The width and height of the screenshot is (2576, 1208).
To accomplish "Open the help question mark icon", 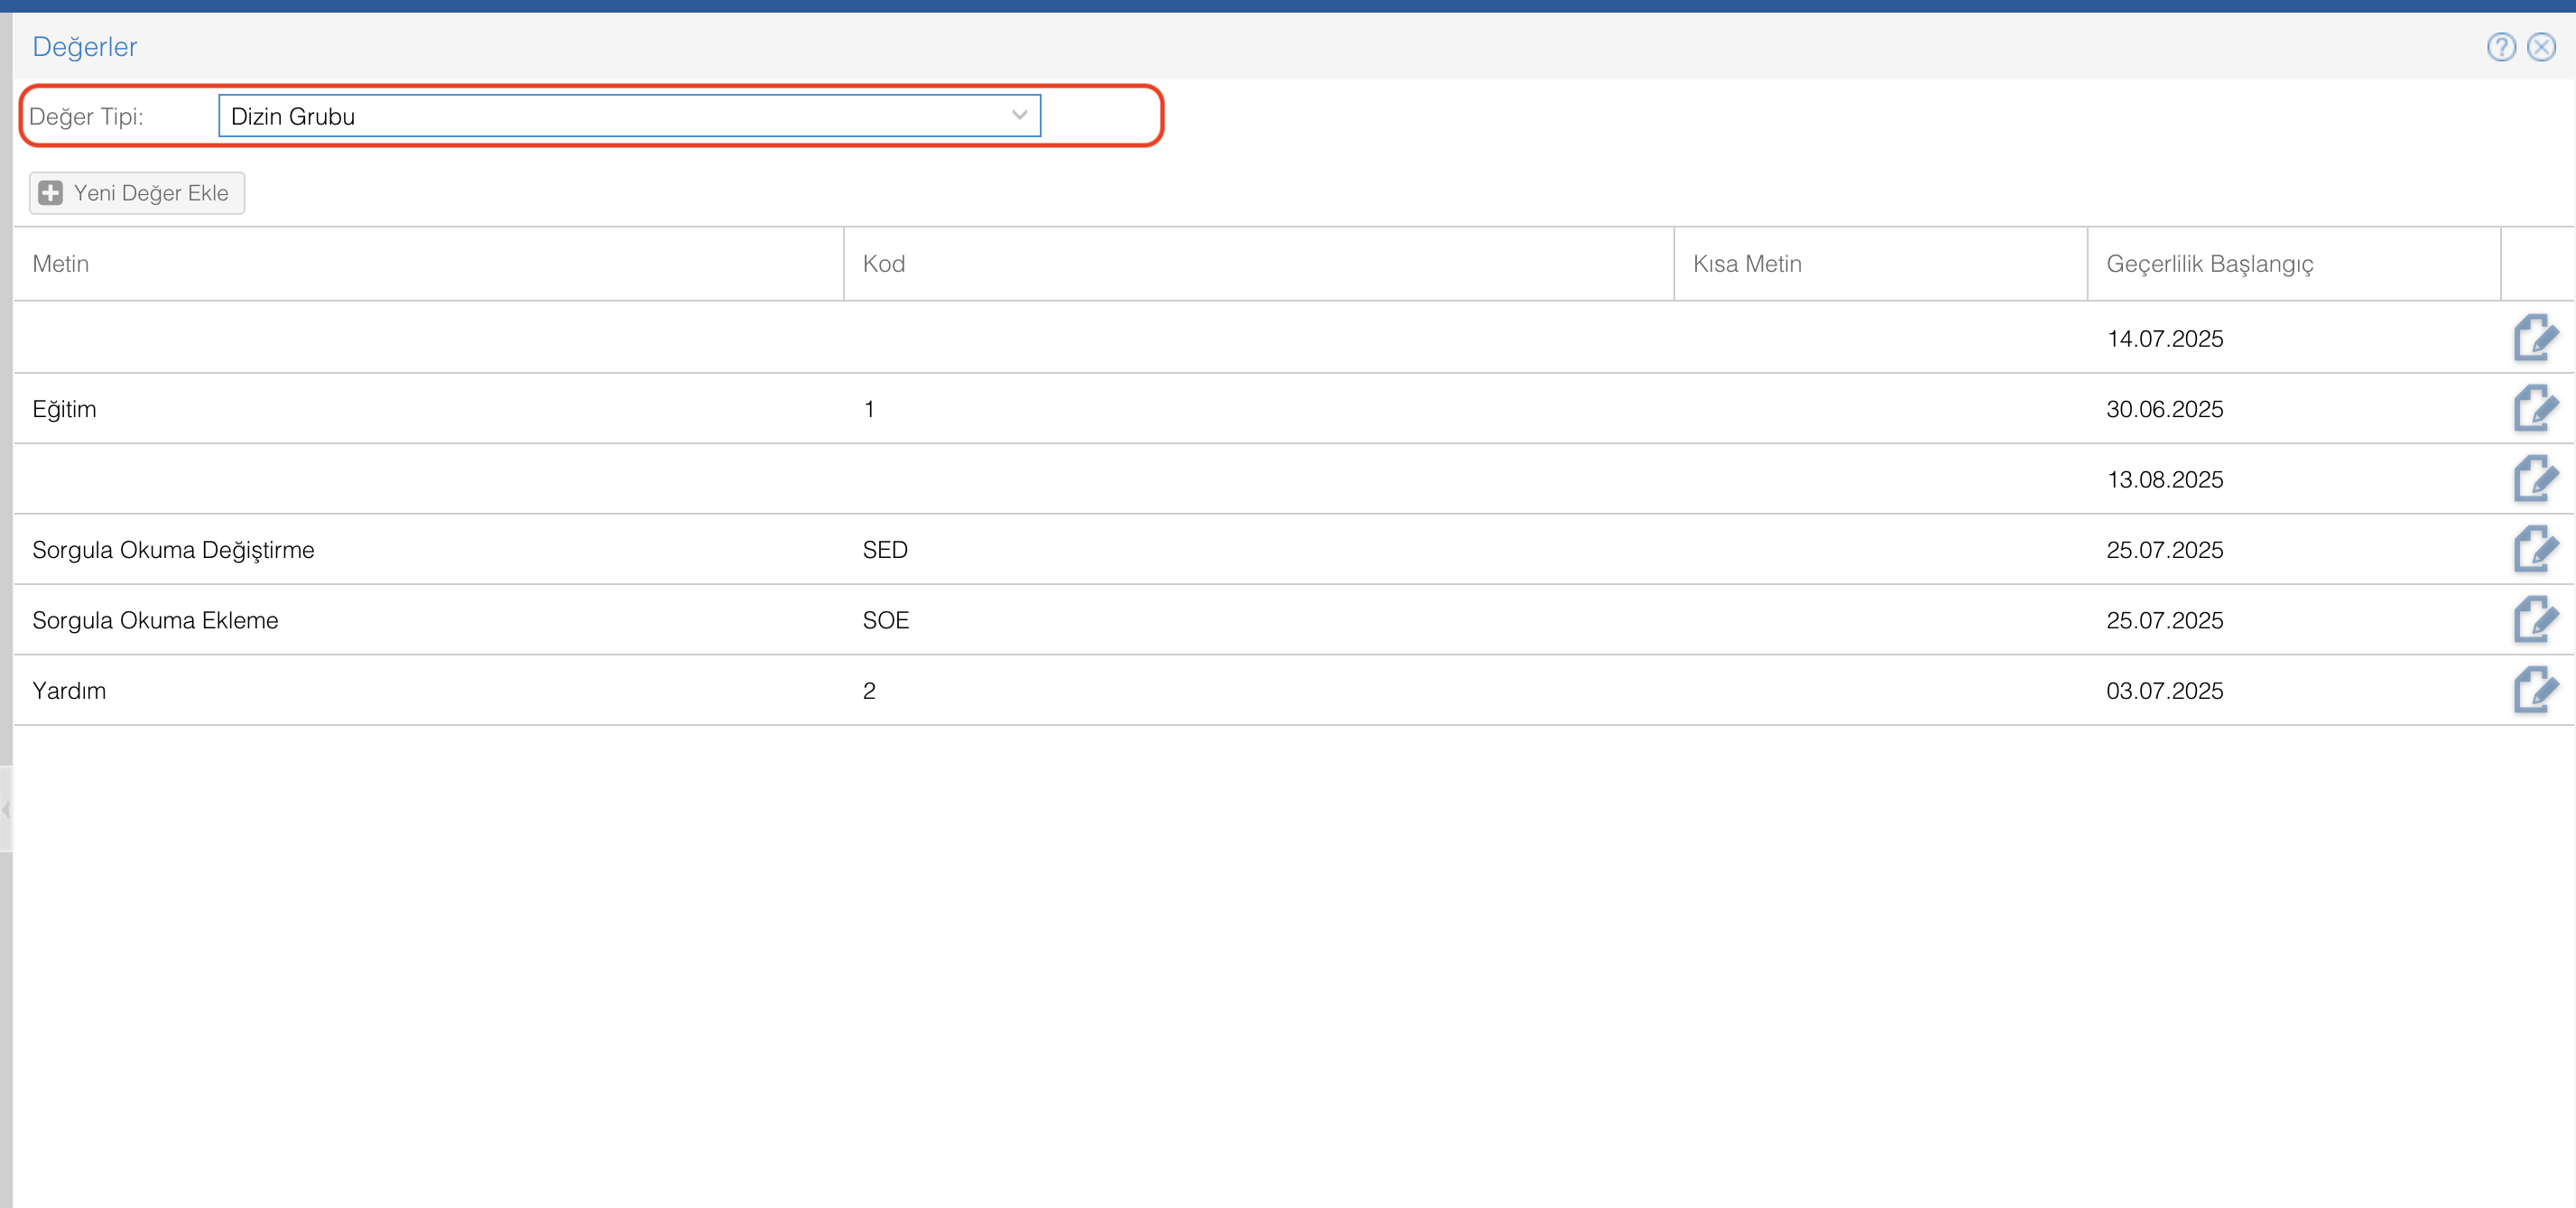I will tap(2501, 47).
